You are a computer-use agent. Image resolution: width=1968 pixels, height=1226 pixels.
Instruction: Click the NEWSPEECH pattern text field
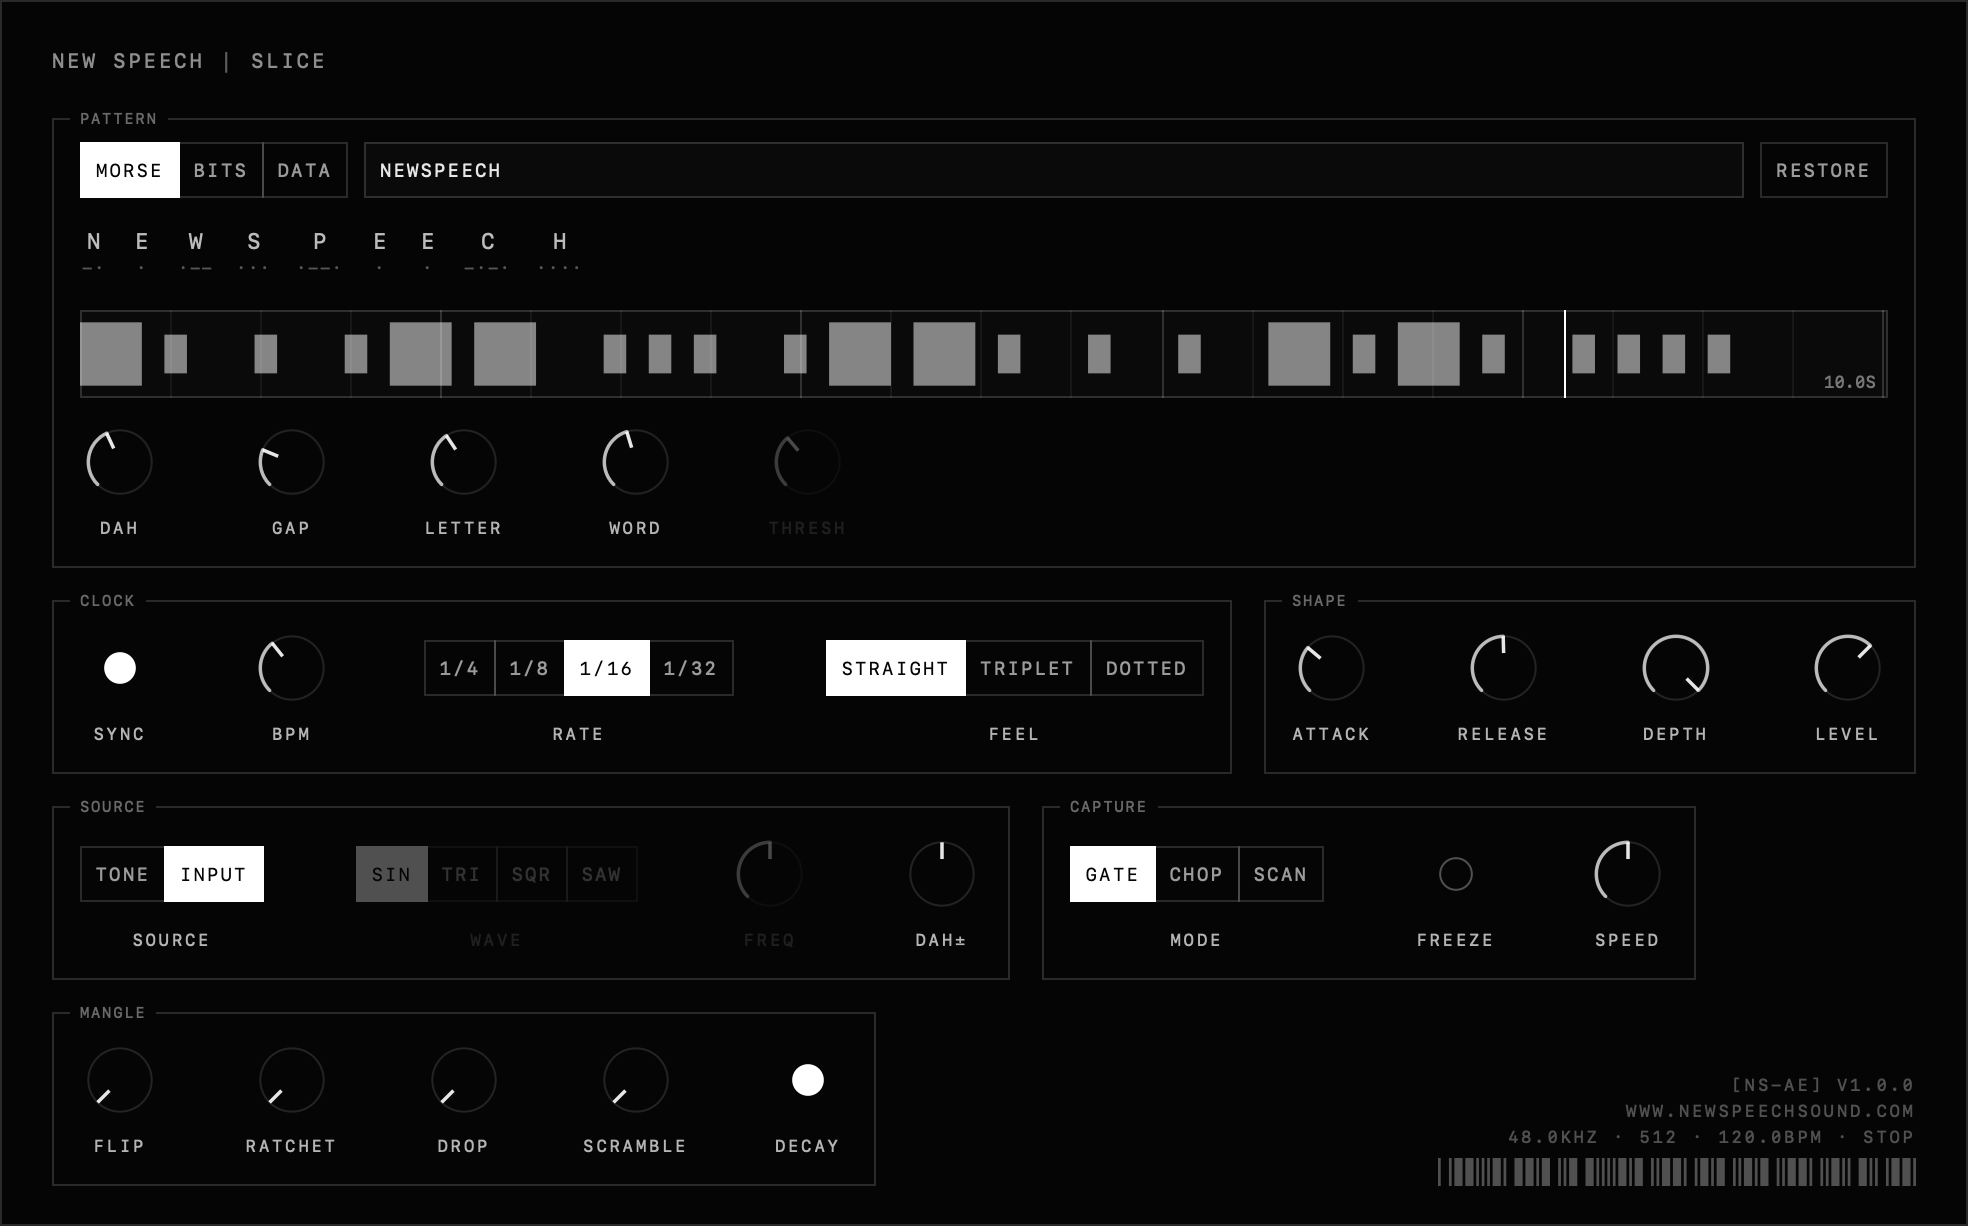tap(1053, 170)
